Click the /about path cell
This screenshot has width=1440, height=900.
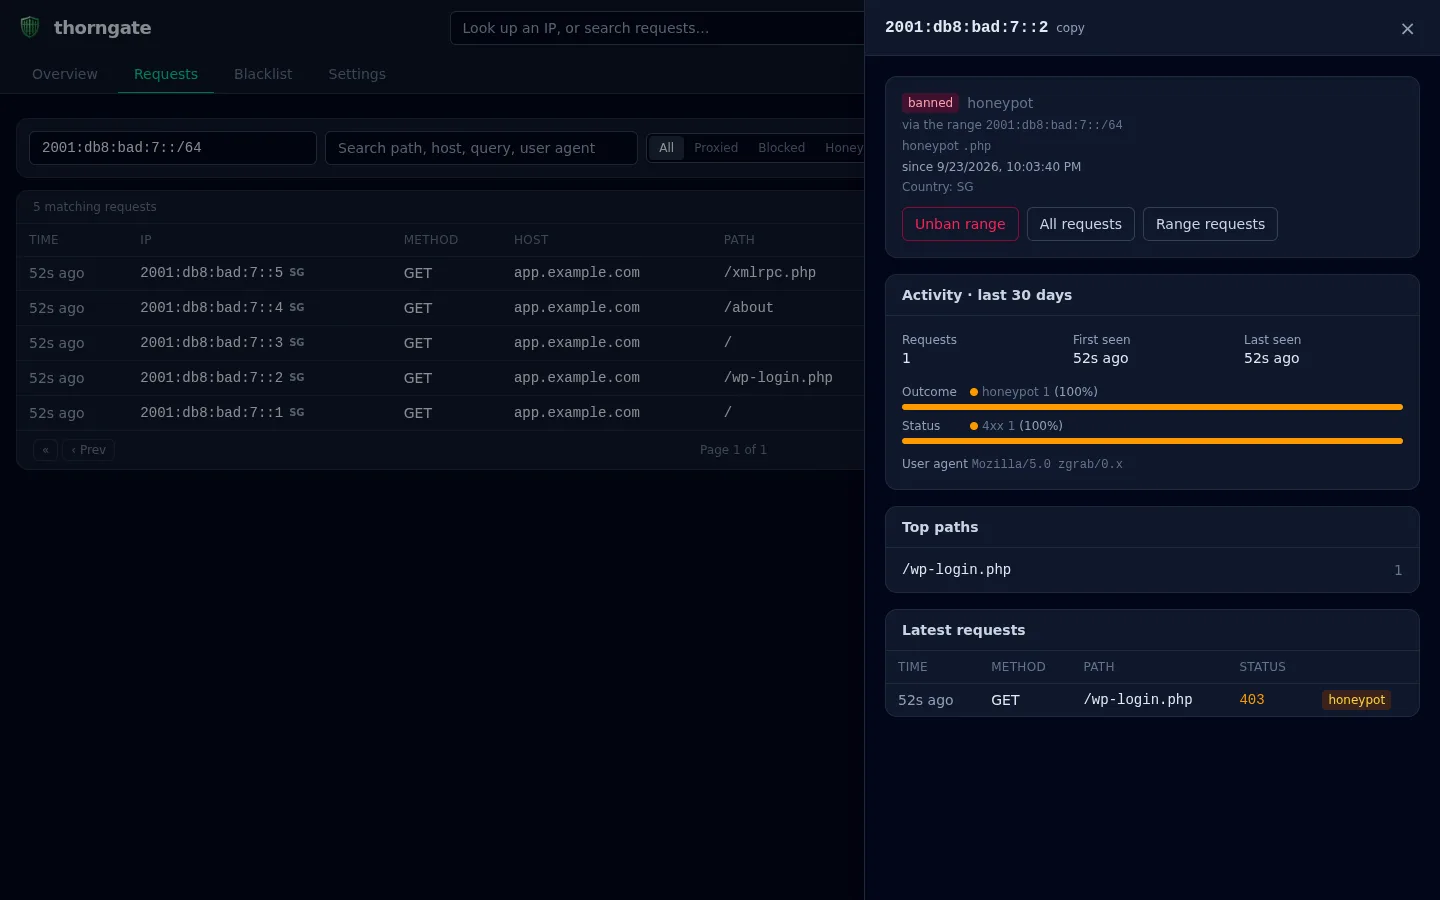point(749,308)
